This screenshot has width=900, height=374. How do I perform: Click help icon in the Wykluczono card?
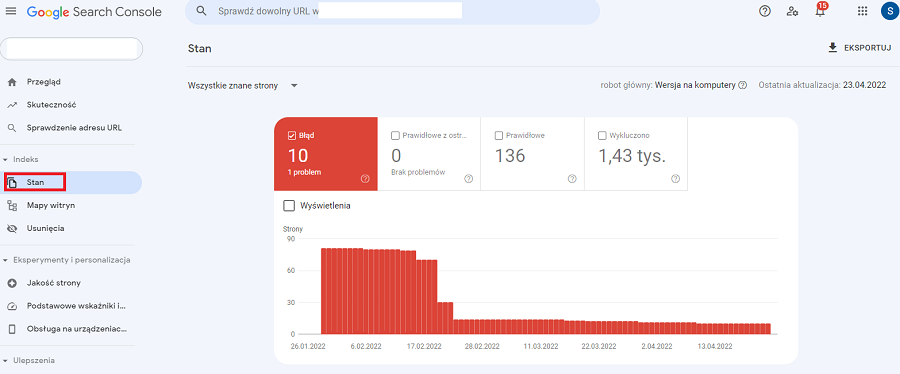(x=676, y=179)
